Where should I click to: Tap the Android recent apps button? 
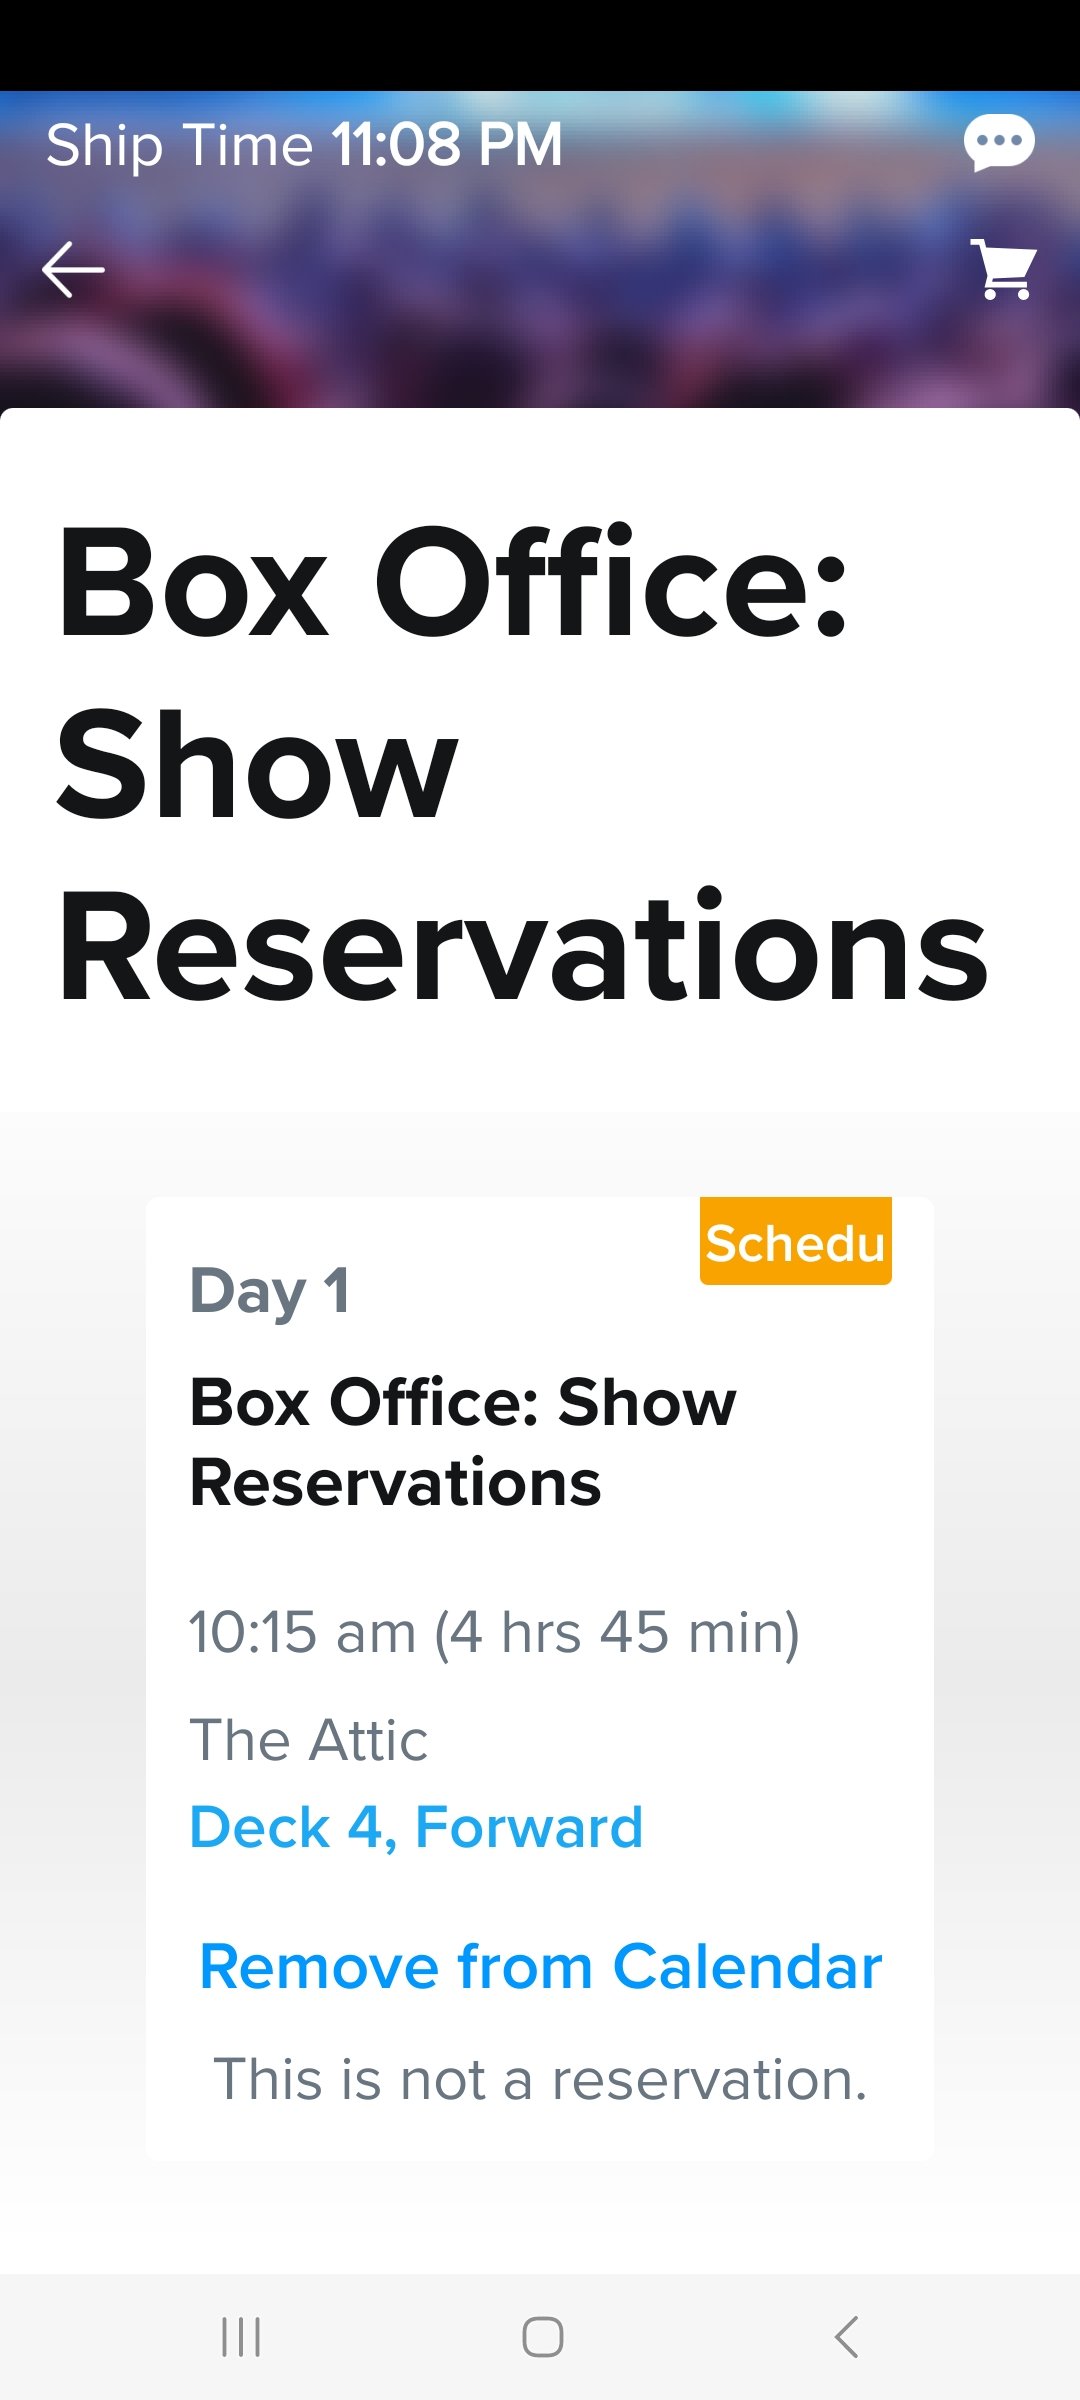241,2337
